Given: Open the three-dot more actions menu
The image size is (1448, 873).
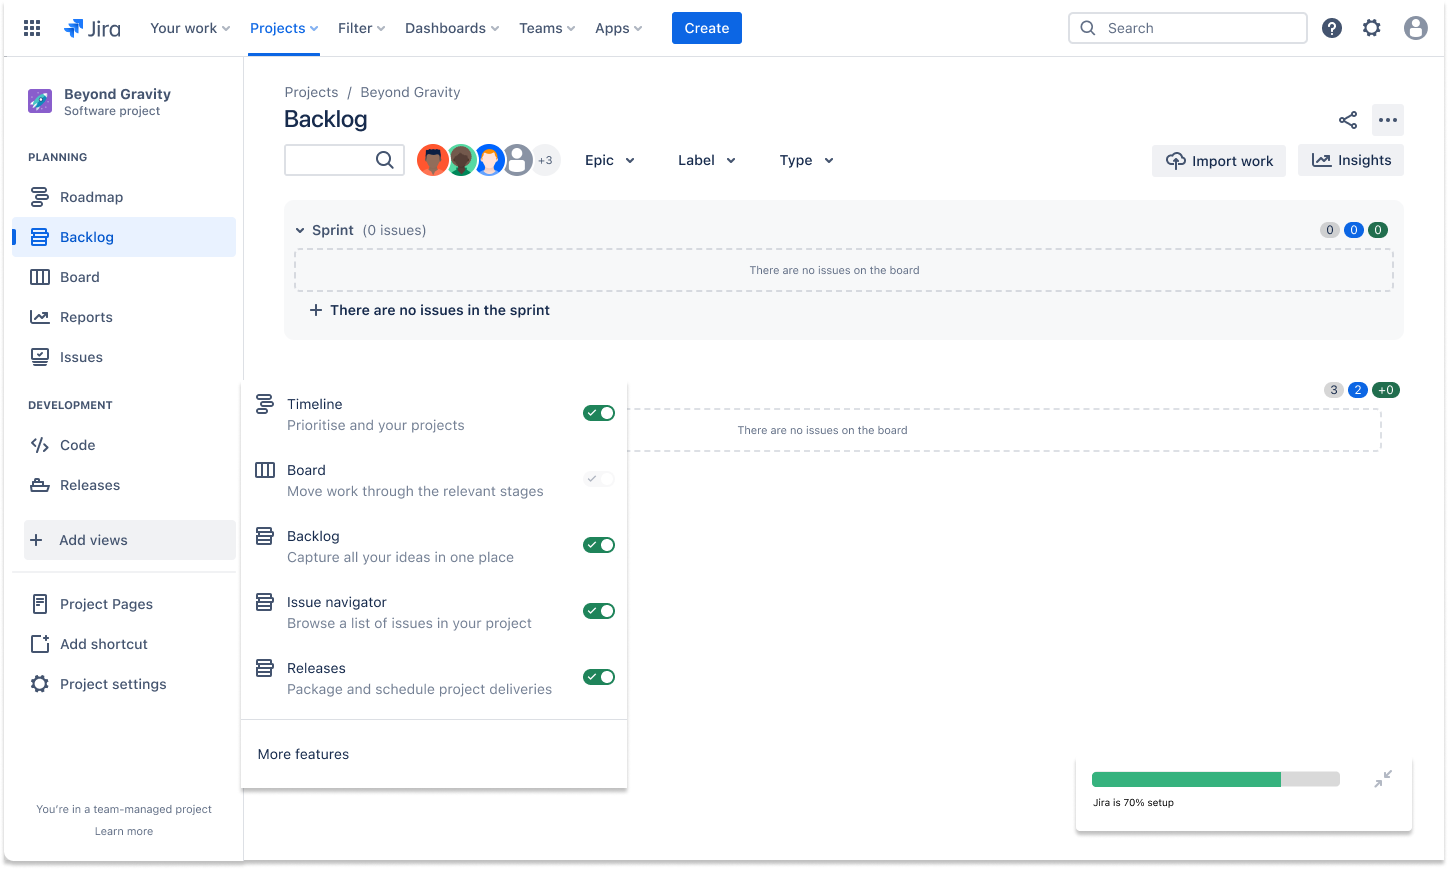Looking at the screenshot, I should (x=1388, y=120).
